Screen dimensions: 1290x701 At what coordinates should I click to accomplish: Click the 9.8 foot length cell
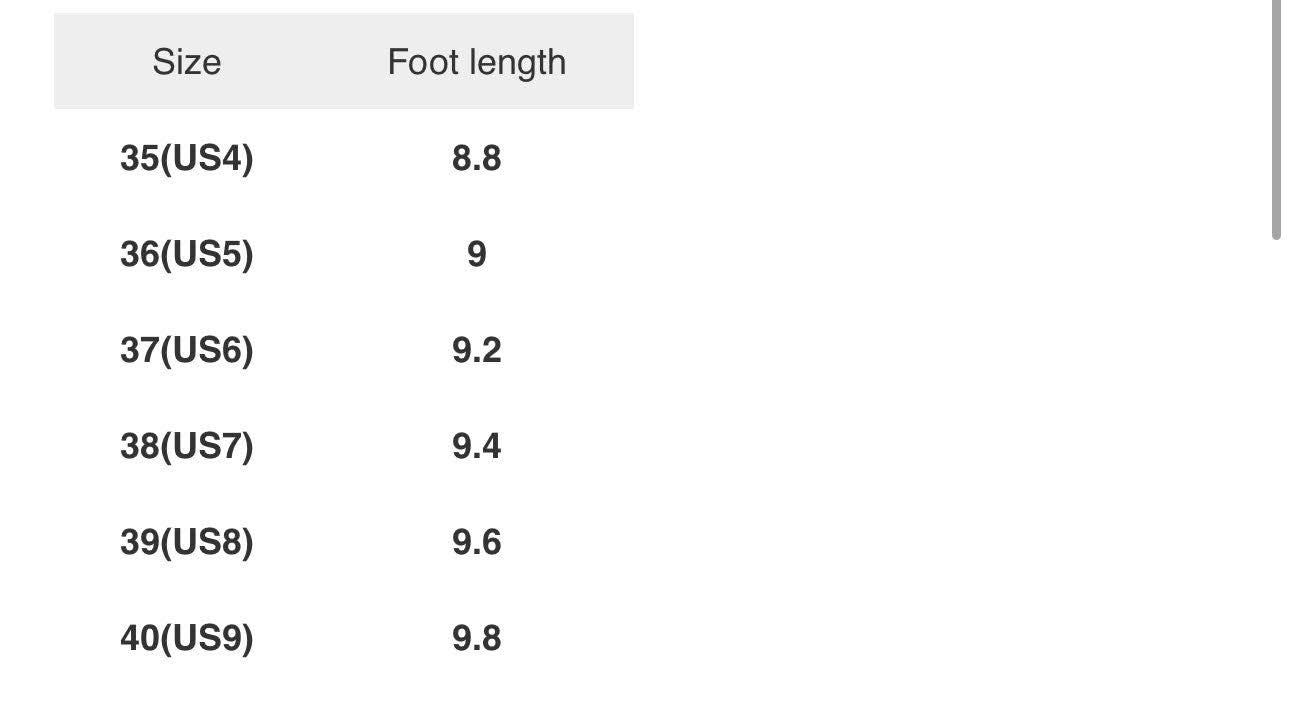tap(476, 638)
